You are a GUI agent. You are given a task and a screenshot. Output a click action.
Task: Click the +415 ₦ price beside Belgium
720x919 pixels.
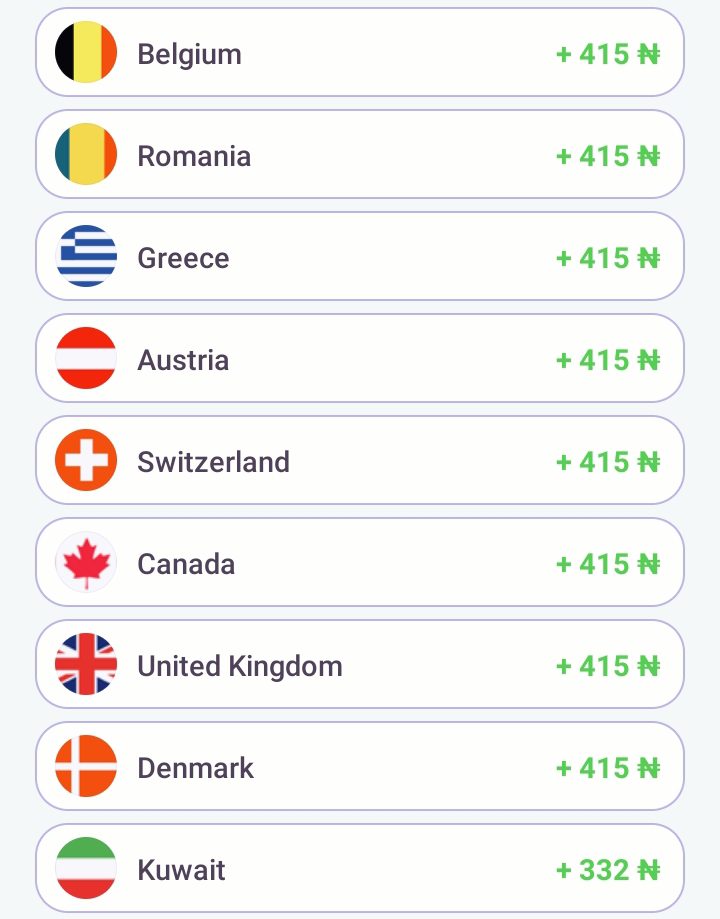click(x=608, y=54)
